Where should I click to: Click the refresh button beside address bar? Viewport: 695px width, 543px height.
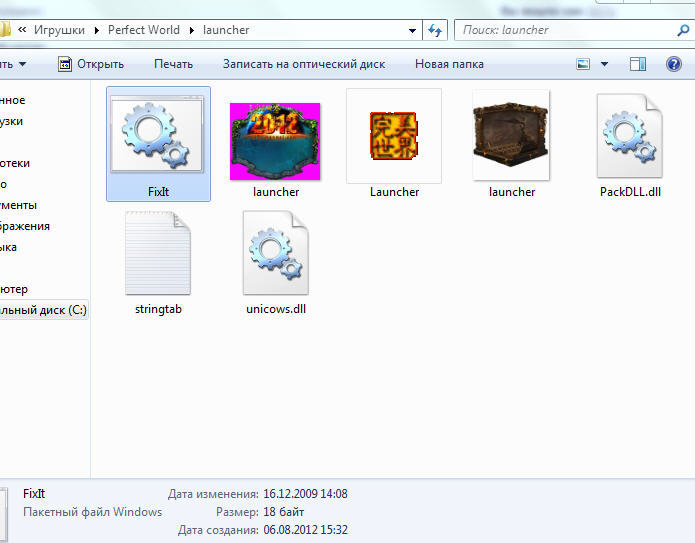[436, 30]
